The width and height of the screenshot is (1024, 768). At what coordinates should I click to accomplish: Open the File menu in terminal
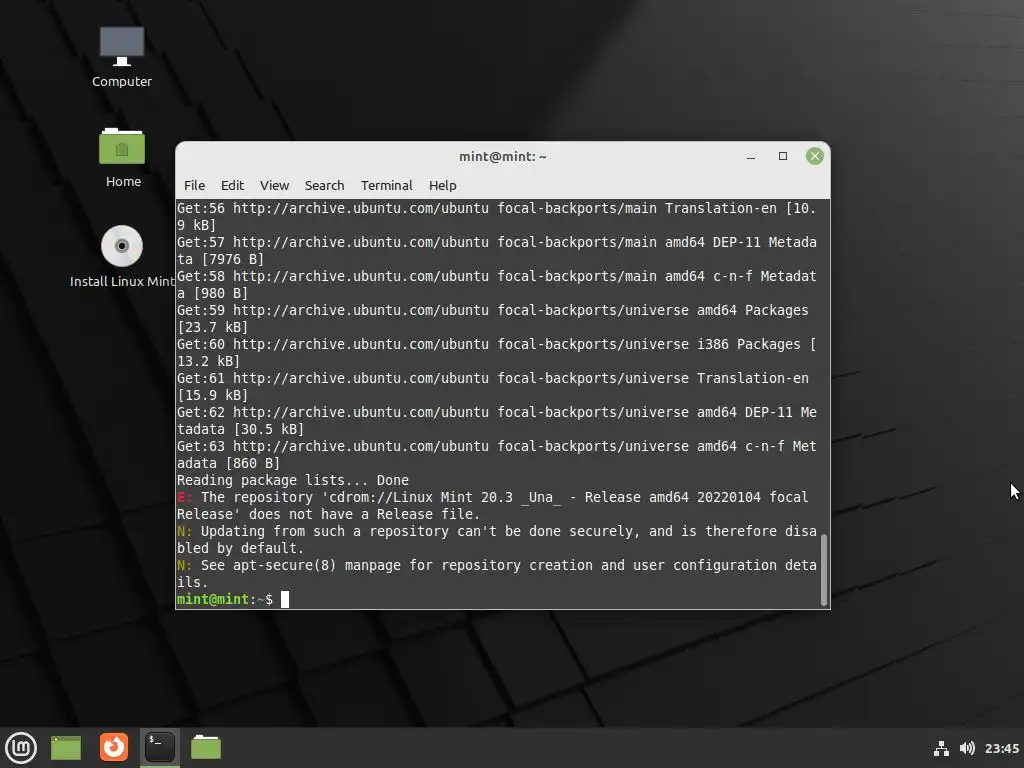(195, 185)
